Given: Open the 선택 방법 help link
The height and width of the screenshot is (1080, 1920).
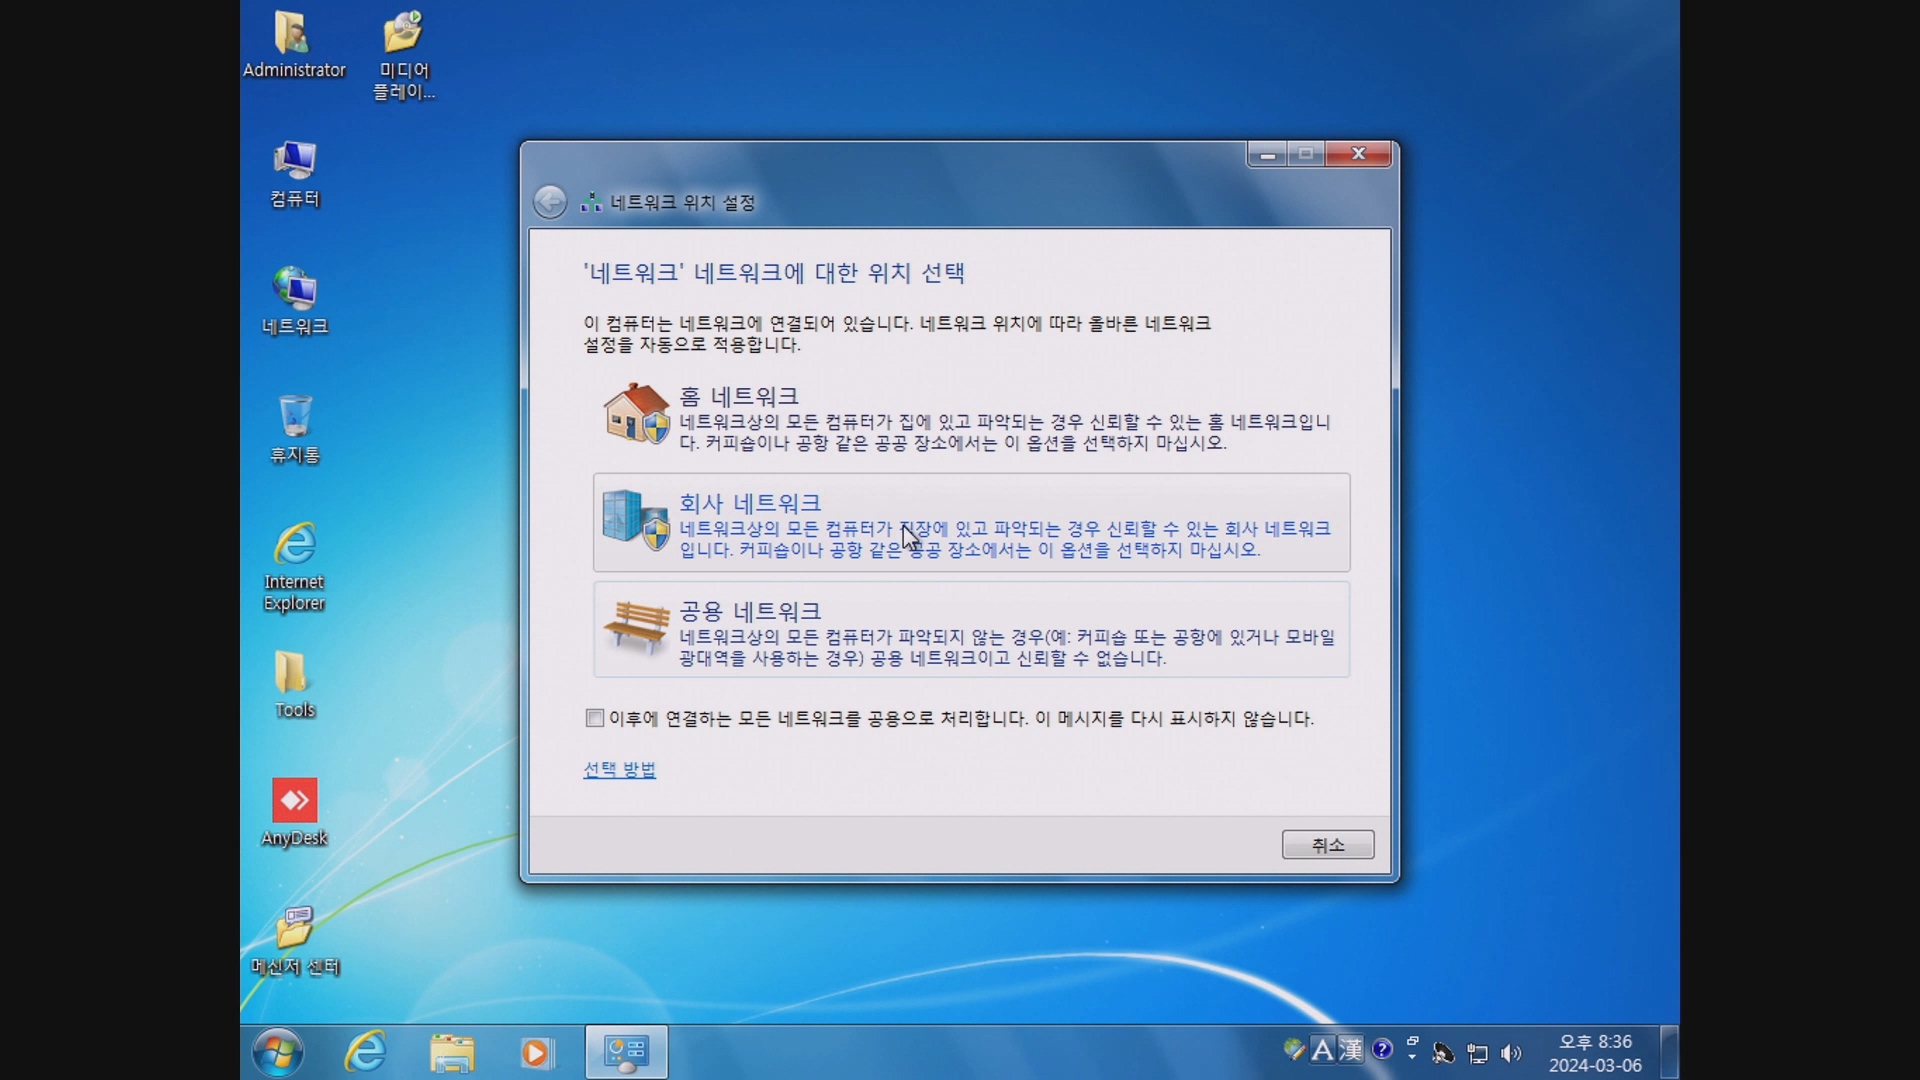Looking at the screenshot, I should click(x=619, y=769).
